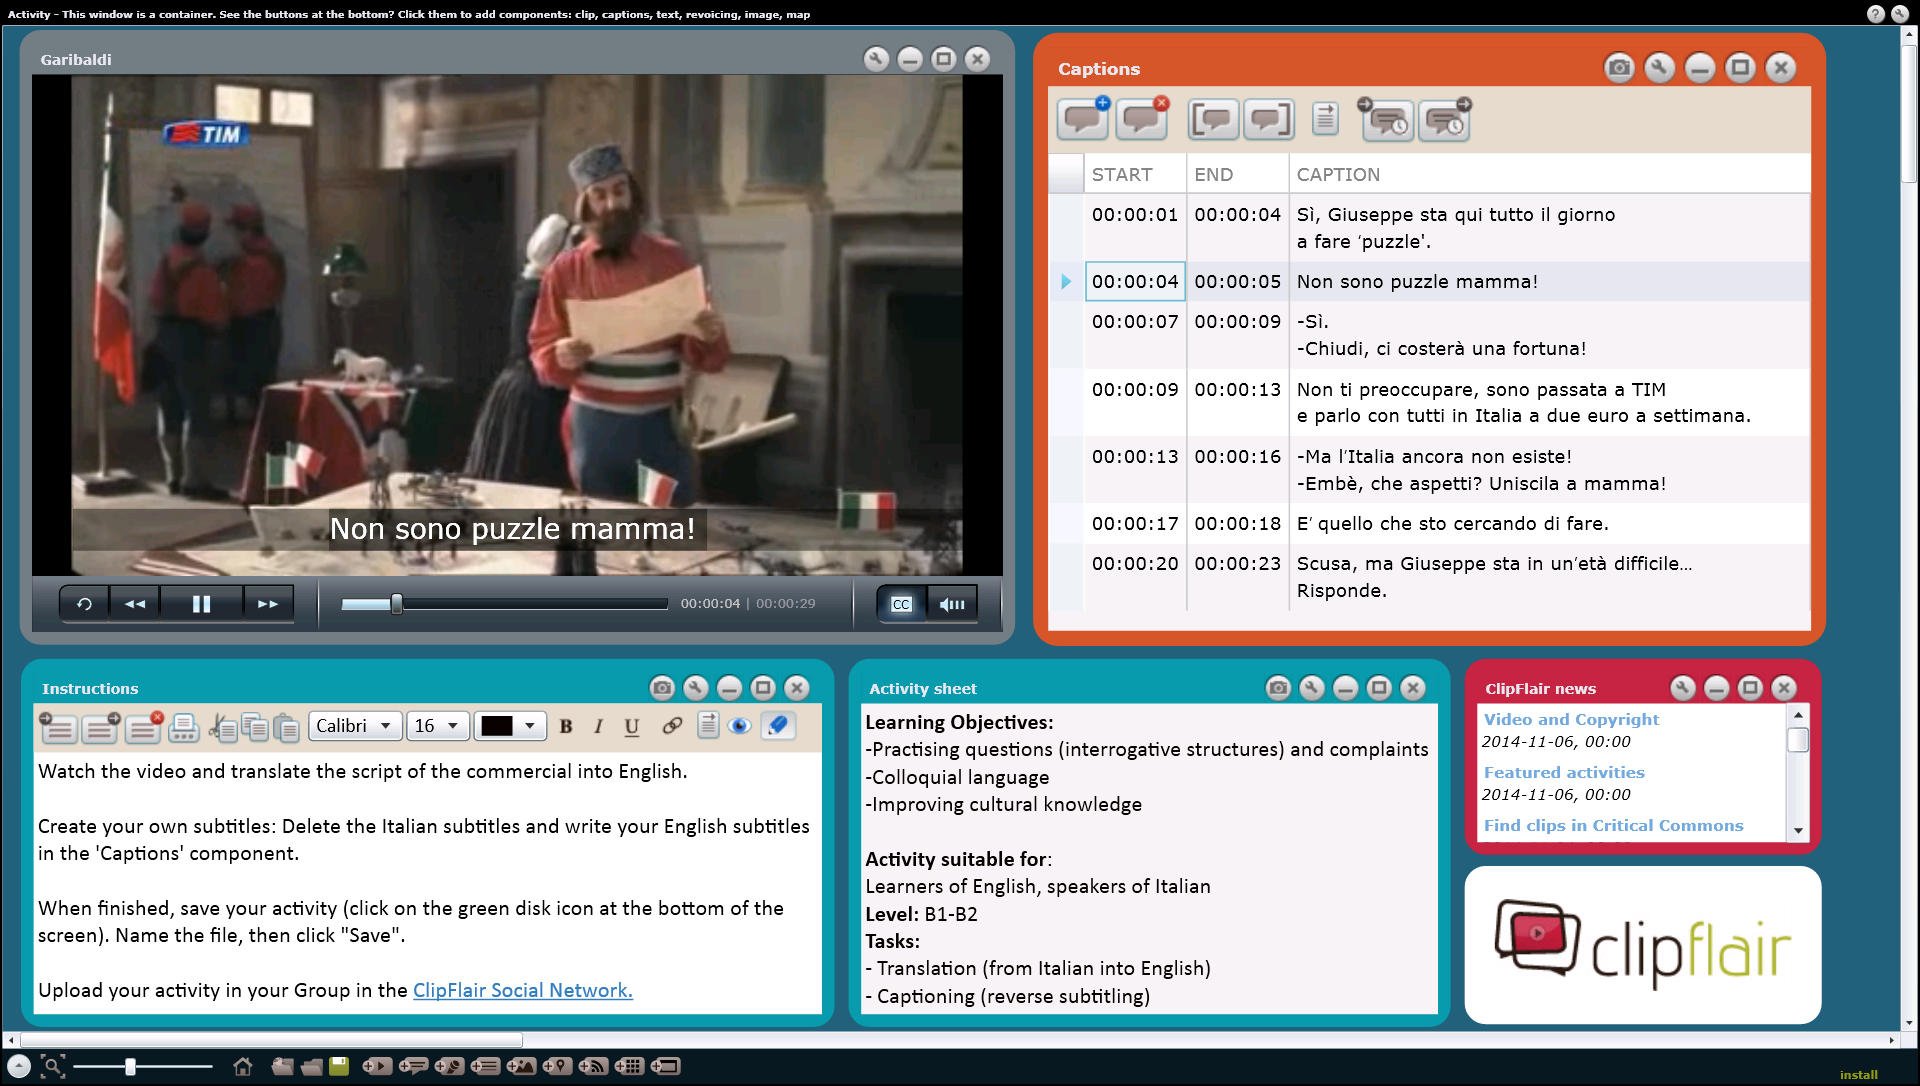This screenshot has height=1086, width=1920.
Task: Add a new caption in Captions toolbar
Action: pyautogui.click(x=1083, y=119)
